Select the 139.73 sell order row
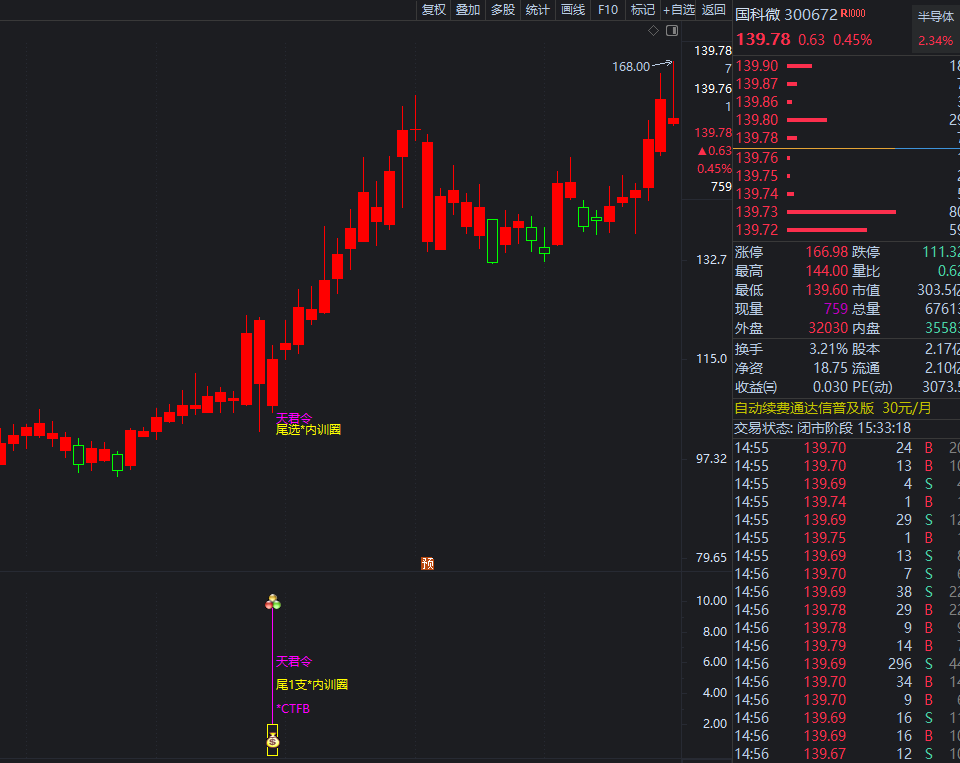960x763 pixels. pos(840,212)
